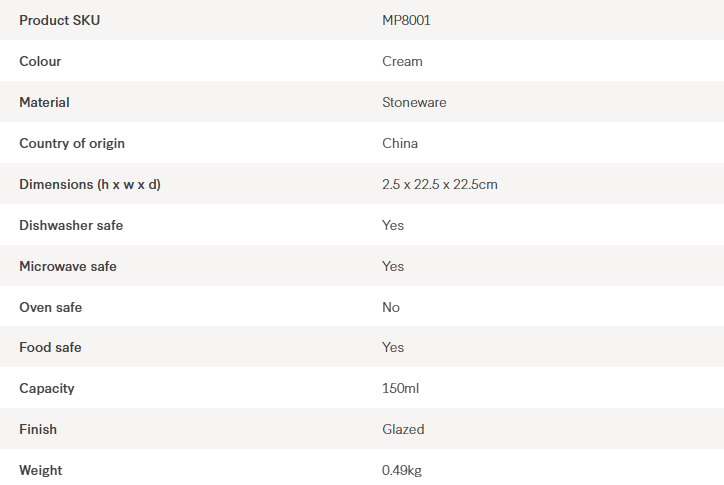Click the Colour row label
The height and width of the screenshot is (485, 724).
pos(40,61)
